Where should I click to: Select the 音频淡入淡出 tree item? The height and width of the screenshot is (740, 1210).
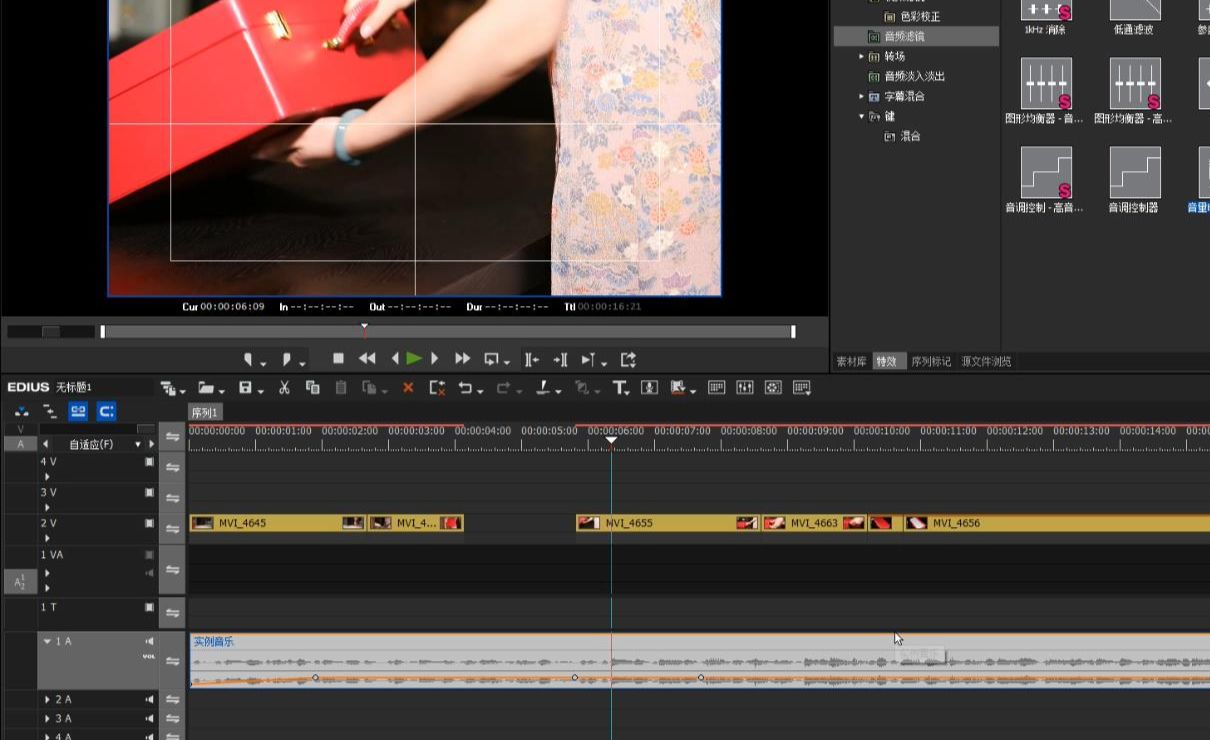[x=914, y=76]
